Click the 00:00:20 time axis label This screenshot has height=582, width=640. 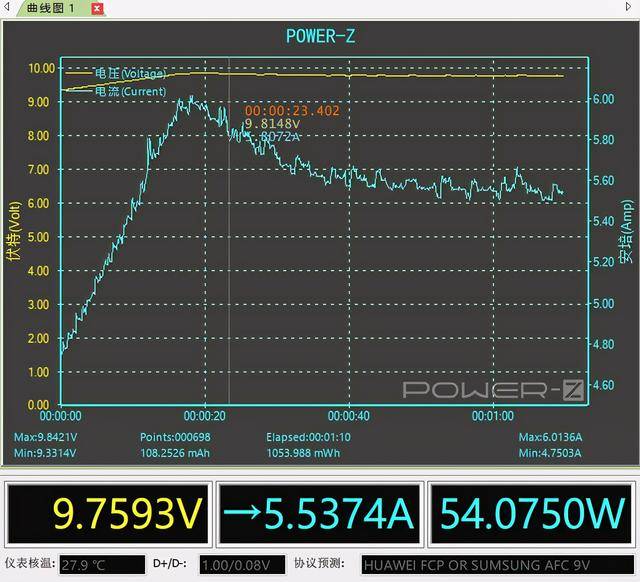(x=204, y=416)
